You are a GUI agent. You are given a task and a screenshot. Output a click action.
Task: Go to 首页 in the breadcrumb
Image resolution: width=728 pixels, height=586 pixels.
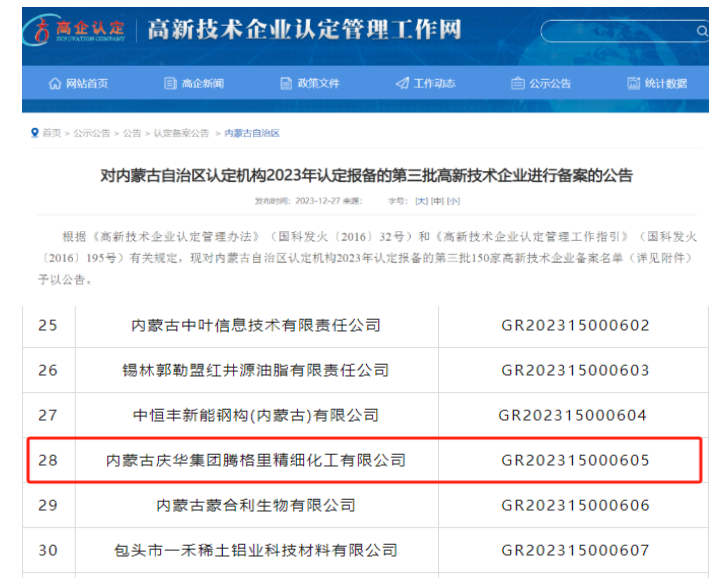point(51,133)
